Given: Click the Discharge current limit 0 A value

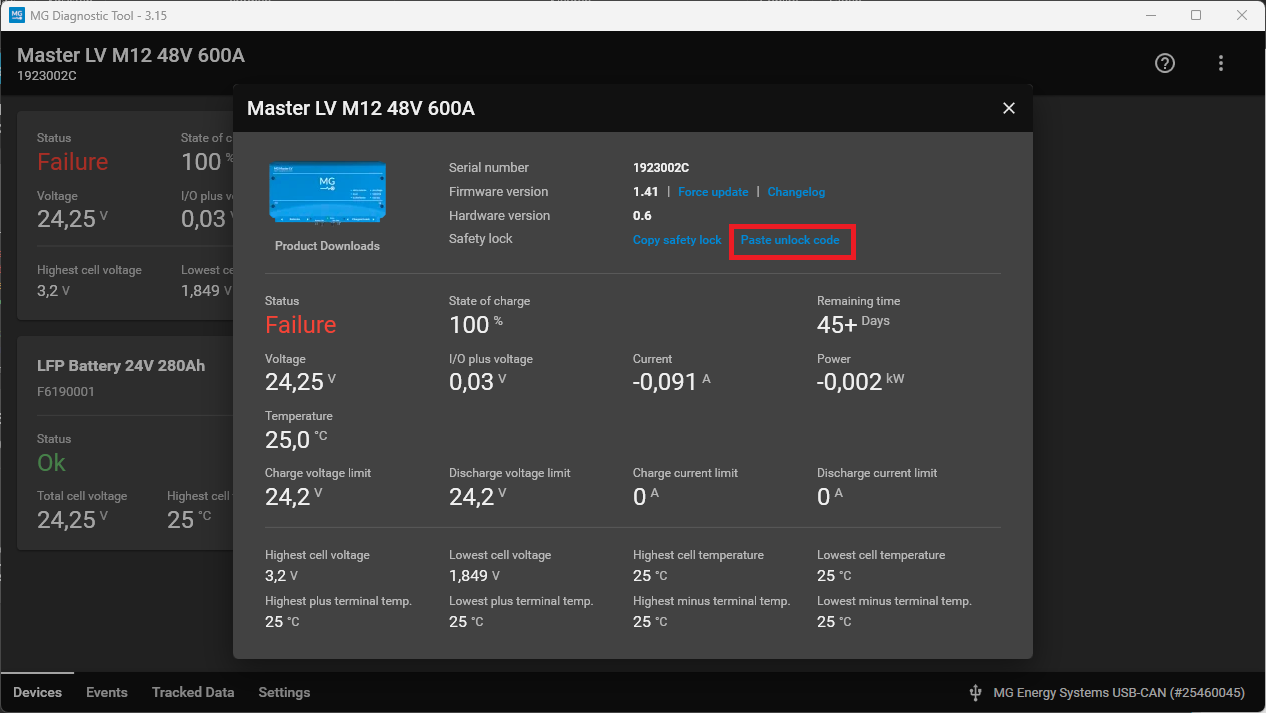Looking at the screenshot, I should pos(830,496).
